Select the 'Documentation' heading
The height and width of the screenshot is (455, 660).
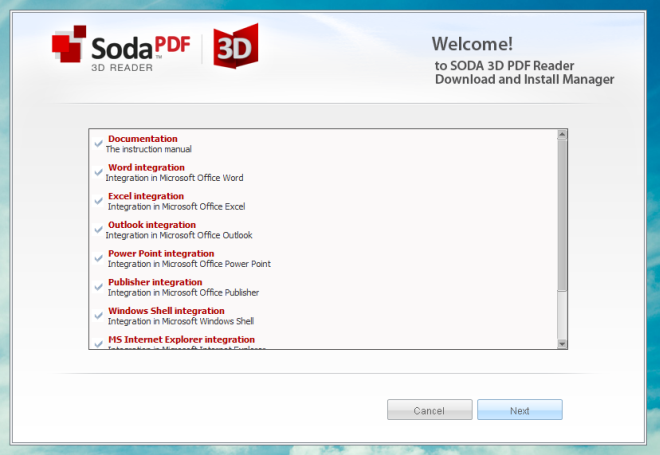[143, 138]
